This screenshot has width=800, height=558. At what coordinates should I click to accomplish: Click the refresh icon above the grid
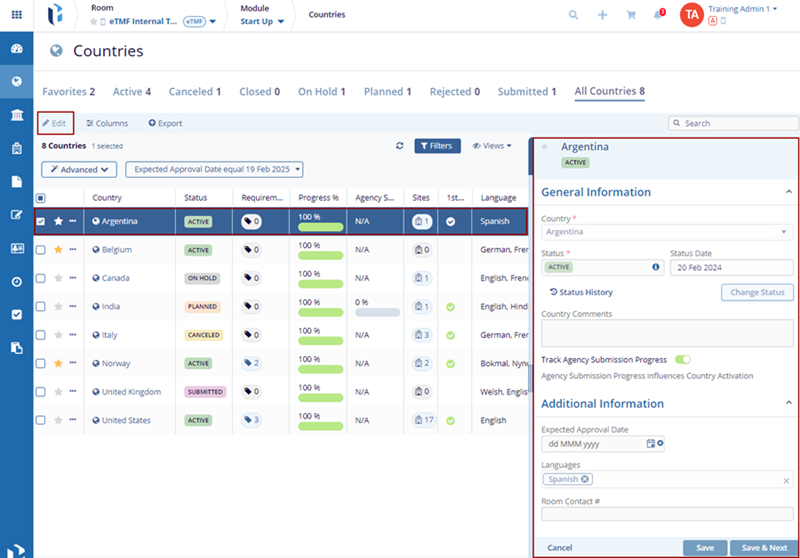[400, 146]
